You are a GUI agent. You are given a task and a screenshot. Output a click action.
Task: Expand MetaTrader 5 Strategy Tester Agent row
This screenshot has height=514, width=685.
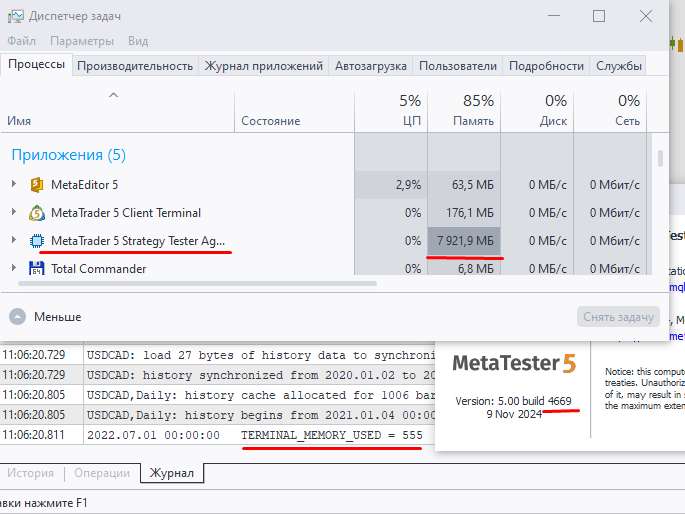[14, 240]
